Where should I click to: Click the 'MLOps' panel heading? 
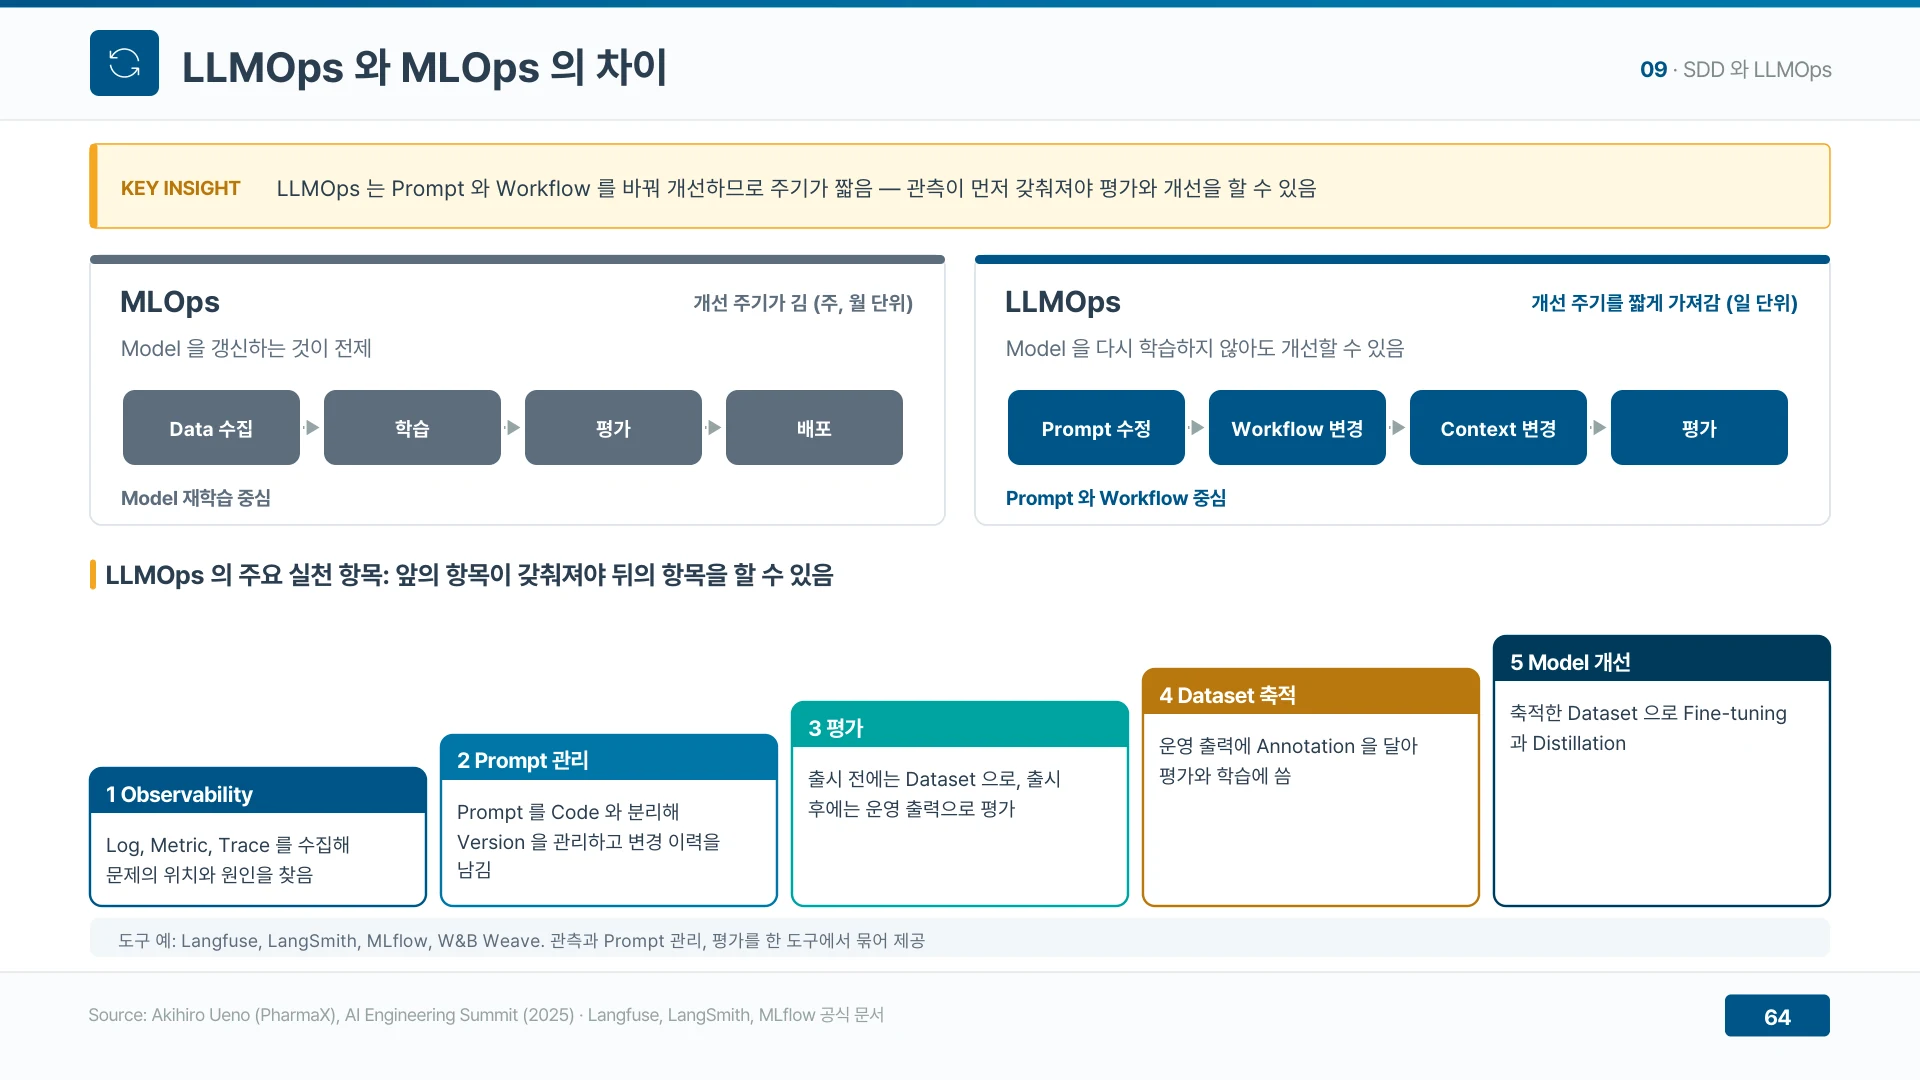tap(170, 302)
